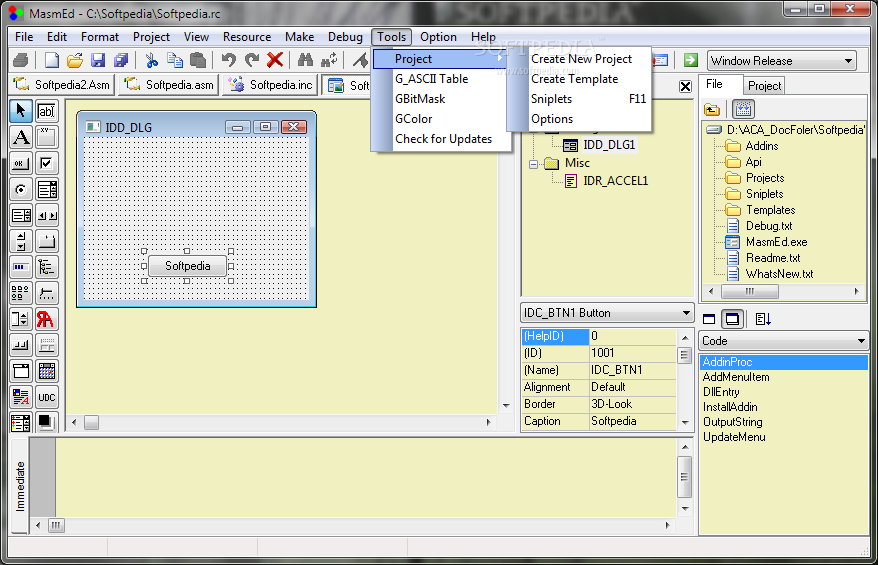This screenshot has width=878, height=565.
Task: Select the Static text 'A' tool
Action: pos(21,137)
